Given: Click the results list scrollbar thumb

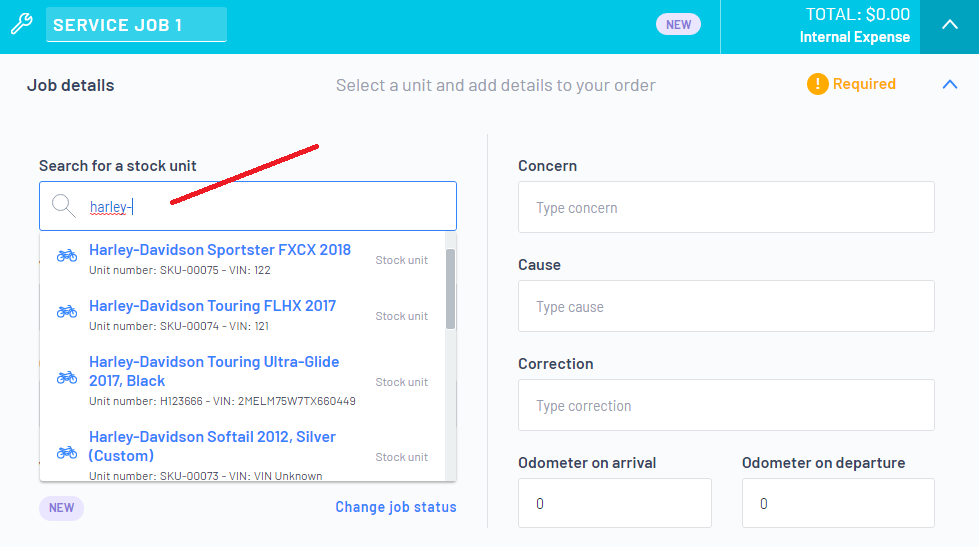Looking at the screenshot, I should click(x=450, y=289).
